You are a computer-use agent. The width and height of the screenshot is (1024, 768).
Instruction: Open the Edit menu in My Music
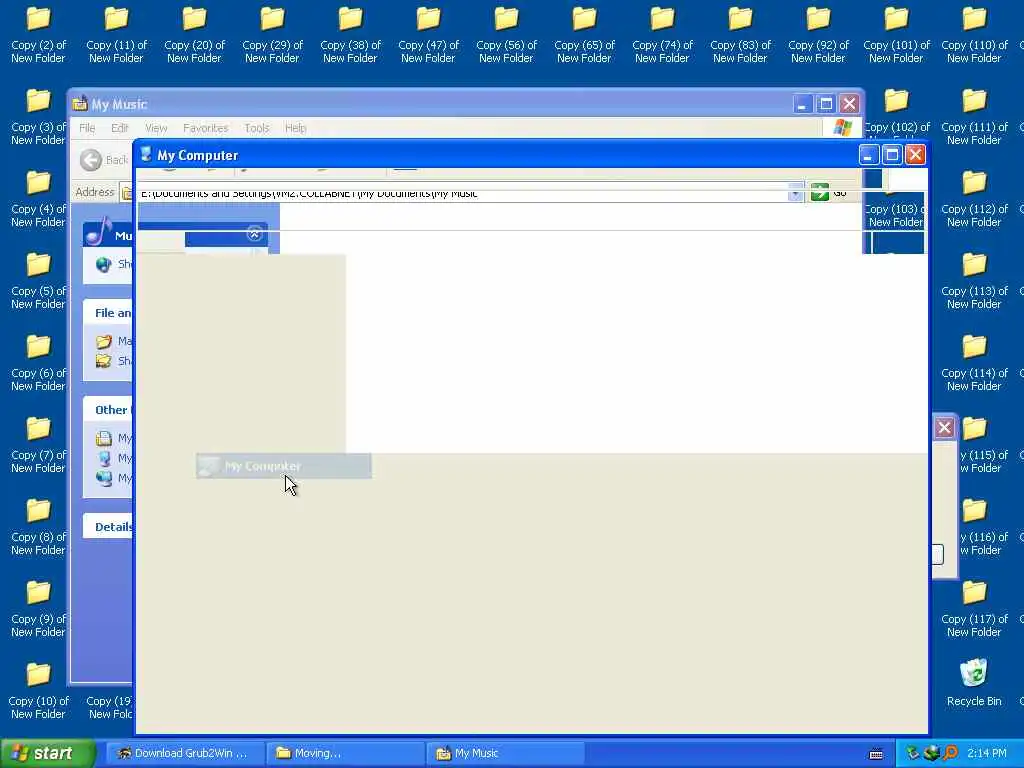click(x=120, y=128)
